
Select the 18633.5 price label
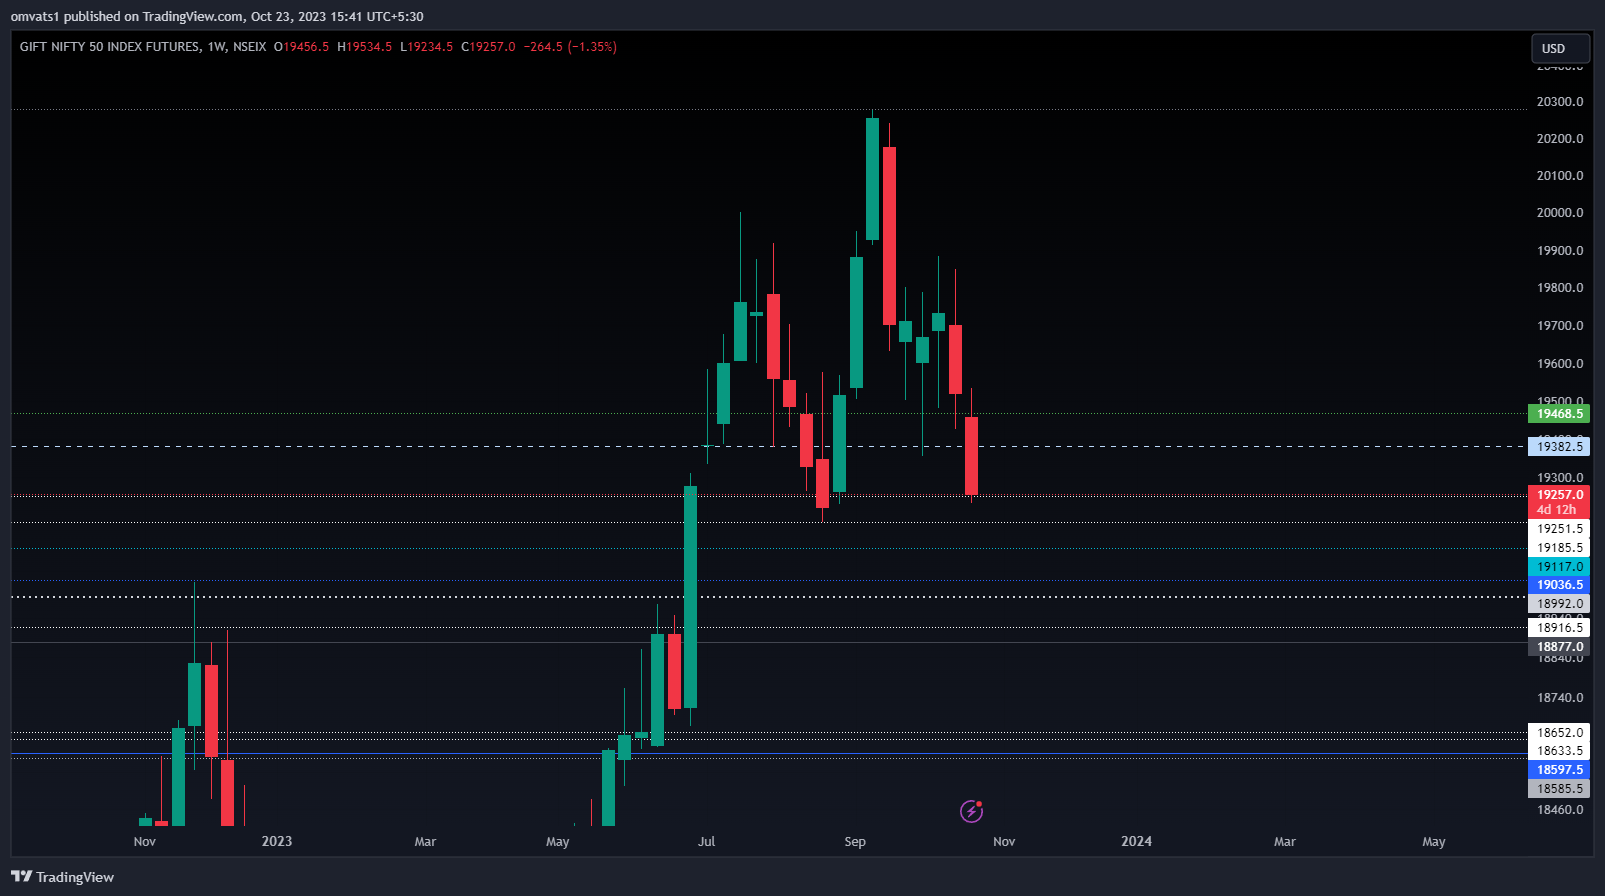[x=1559, y=751]
